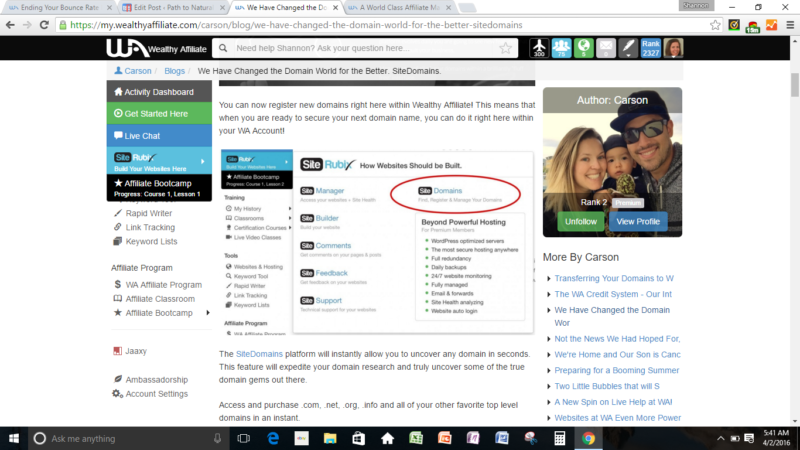Image resolution: width=800 pixels, height=450 pixels.
Task: Open Account Settings in sidebar
Action: point(156,394)
